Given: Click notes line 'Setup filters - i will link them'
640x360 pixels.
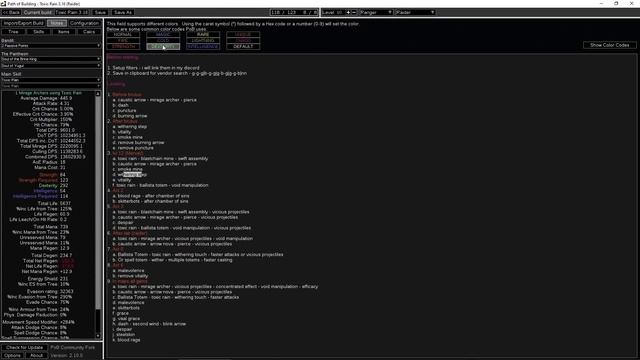Looking at the screenshot, I should 153,68.
